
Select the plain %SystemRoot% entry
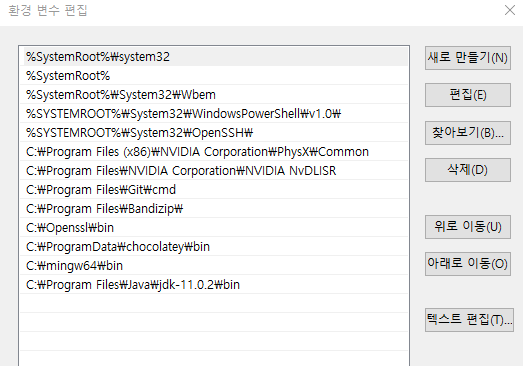[x=214, y=76]
